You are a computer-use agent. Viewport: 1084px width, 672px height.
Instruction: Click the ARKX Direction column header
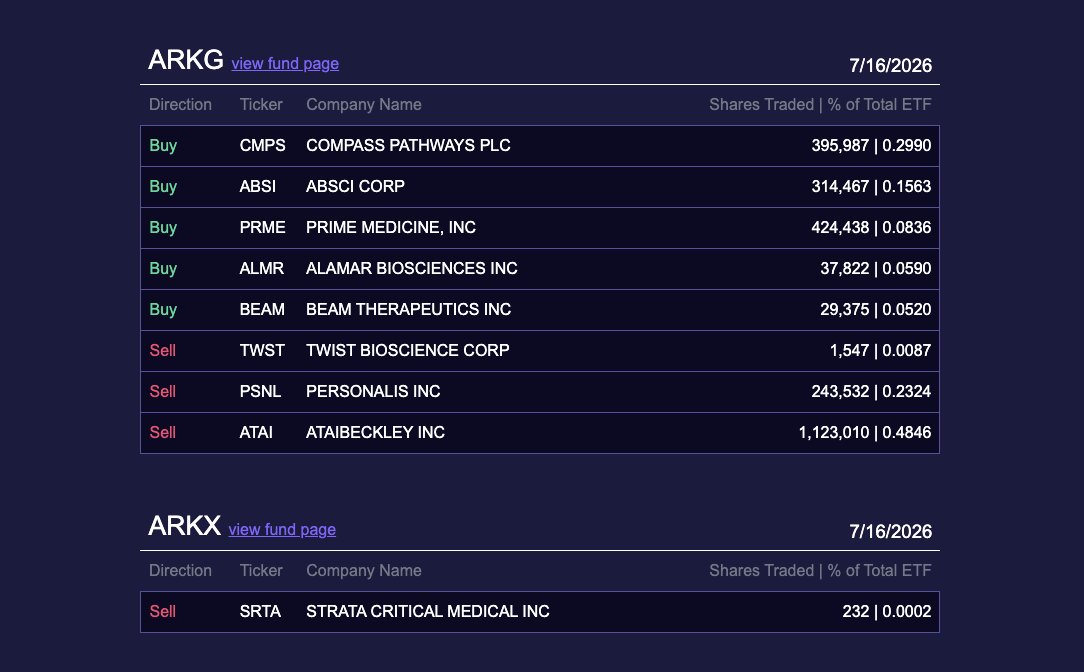click(x=180, y=570)
